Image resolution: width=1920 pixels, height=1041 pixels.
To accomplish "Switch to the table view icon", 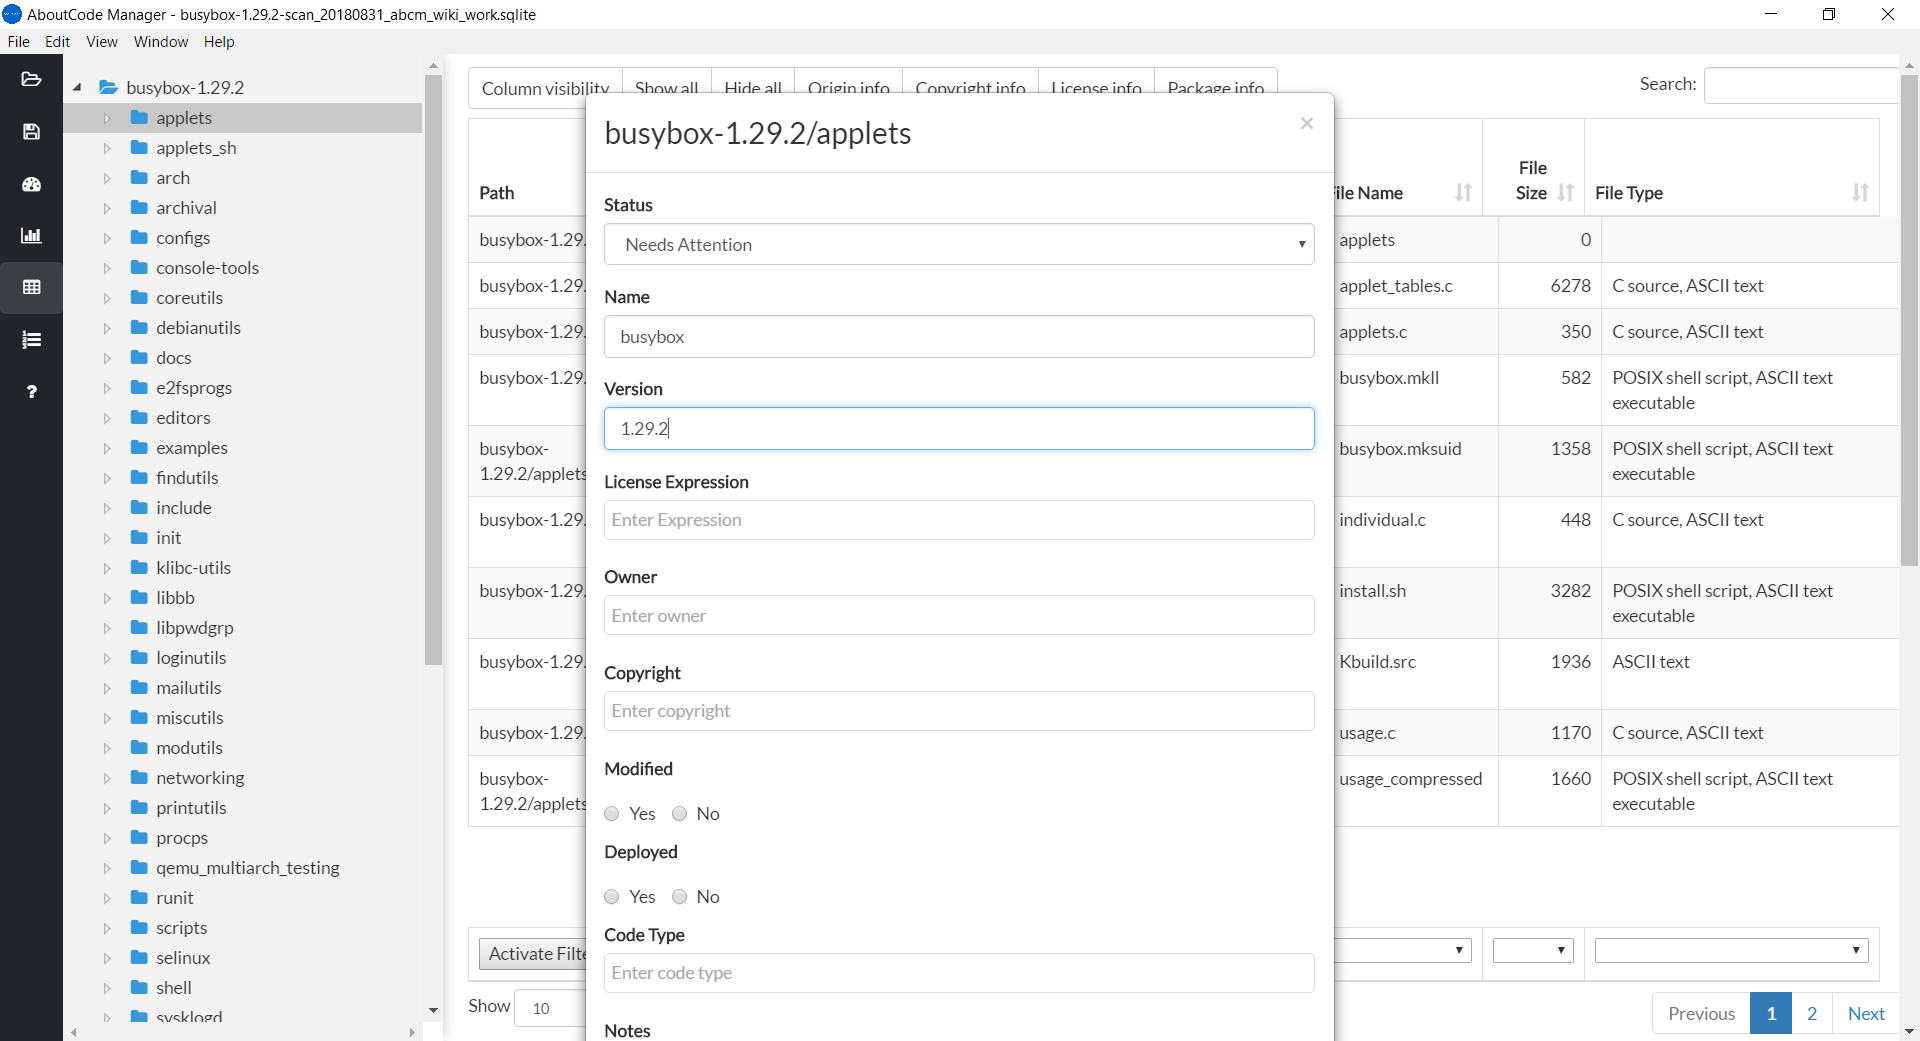I will point(31,288).
